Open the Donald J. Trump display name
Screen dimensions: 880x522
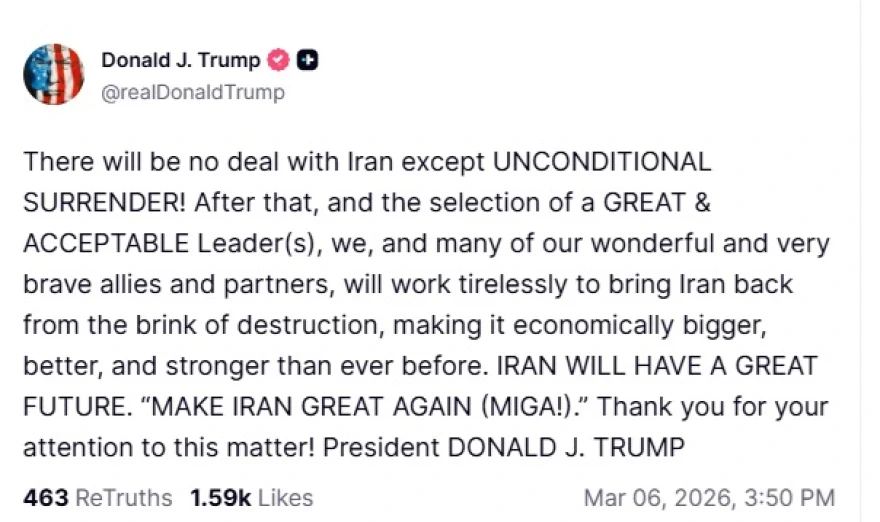(x=181, y=60)
